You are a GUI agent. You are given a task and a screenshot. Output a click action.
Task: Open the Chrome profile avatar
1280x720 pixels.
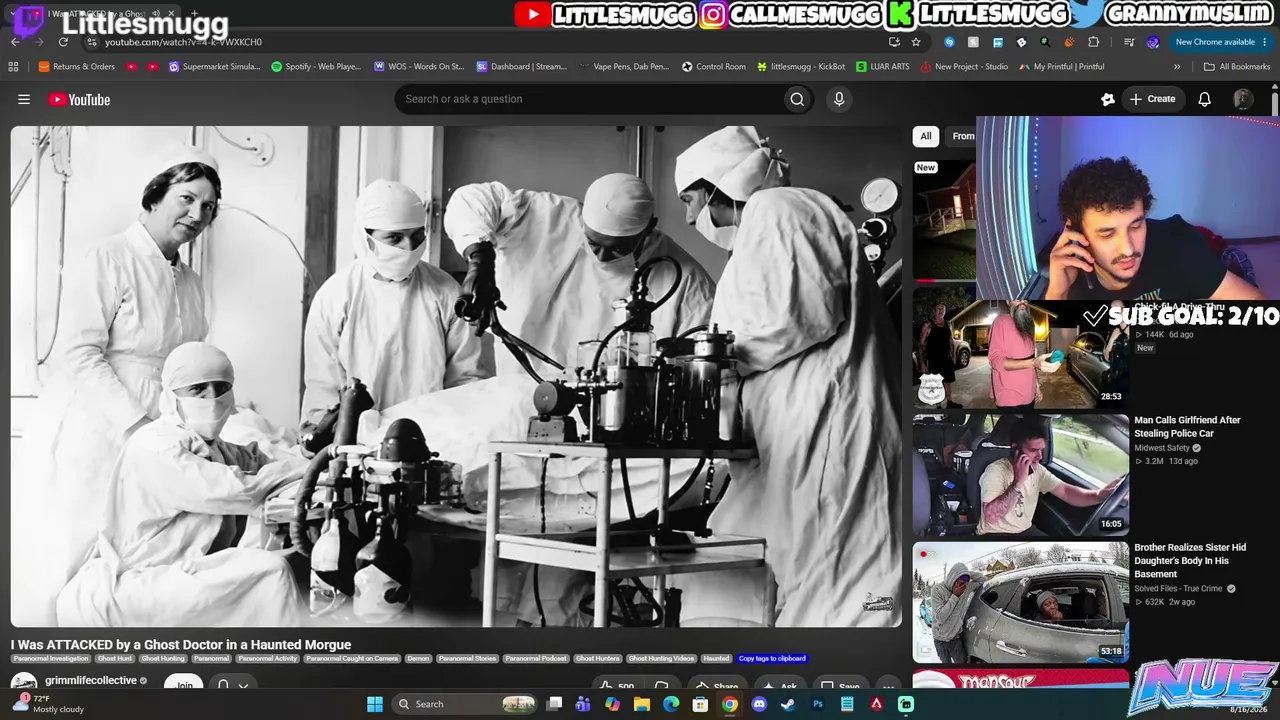pyautogui.click(x=1153, y=42)
